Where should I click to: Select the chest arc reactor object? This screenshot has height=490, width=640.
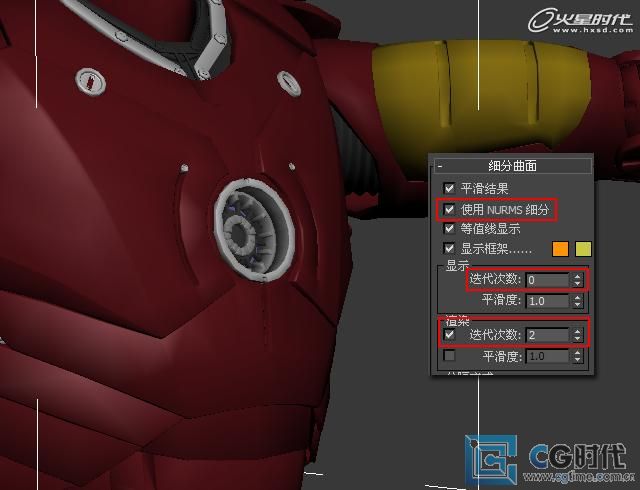254,229
